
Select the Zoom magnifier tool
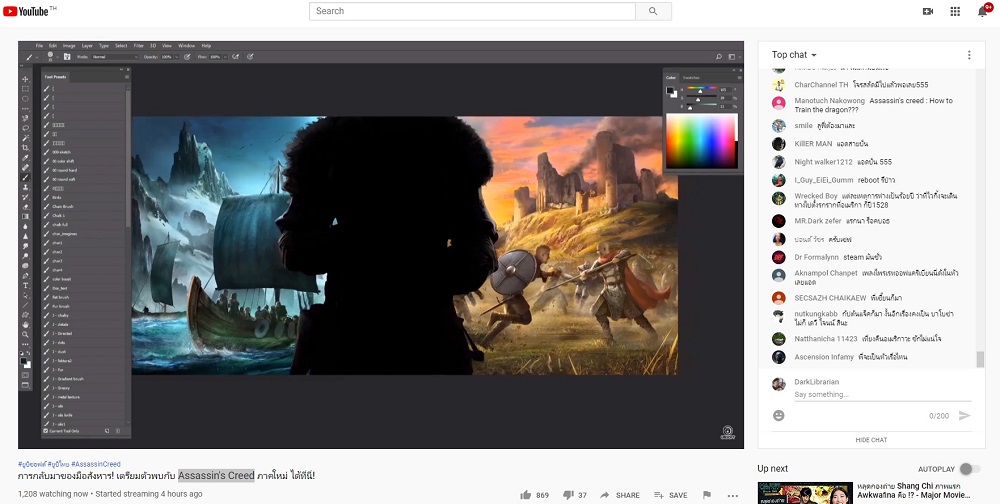(26, 334)
